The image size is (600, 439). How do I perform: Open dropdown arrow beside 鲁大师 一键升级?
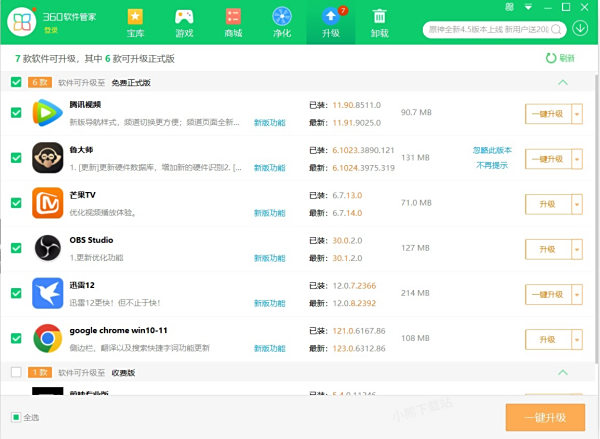point(577,159)
